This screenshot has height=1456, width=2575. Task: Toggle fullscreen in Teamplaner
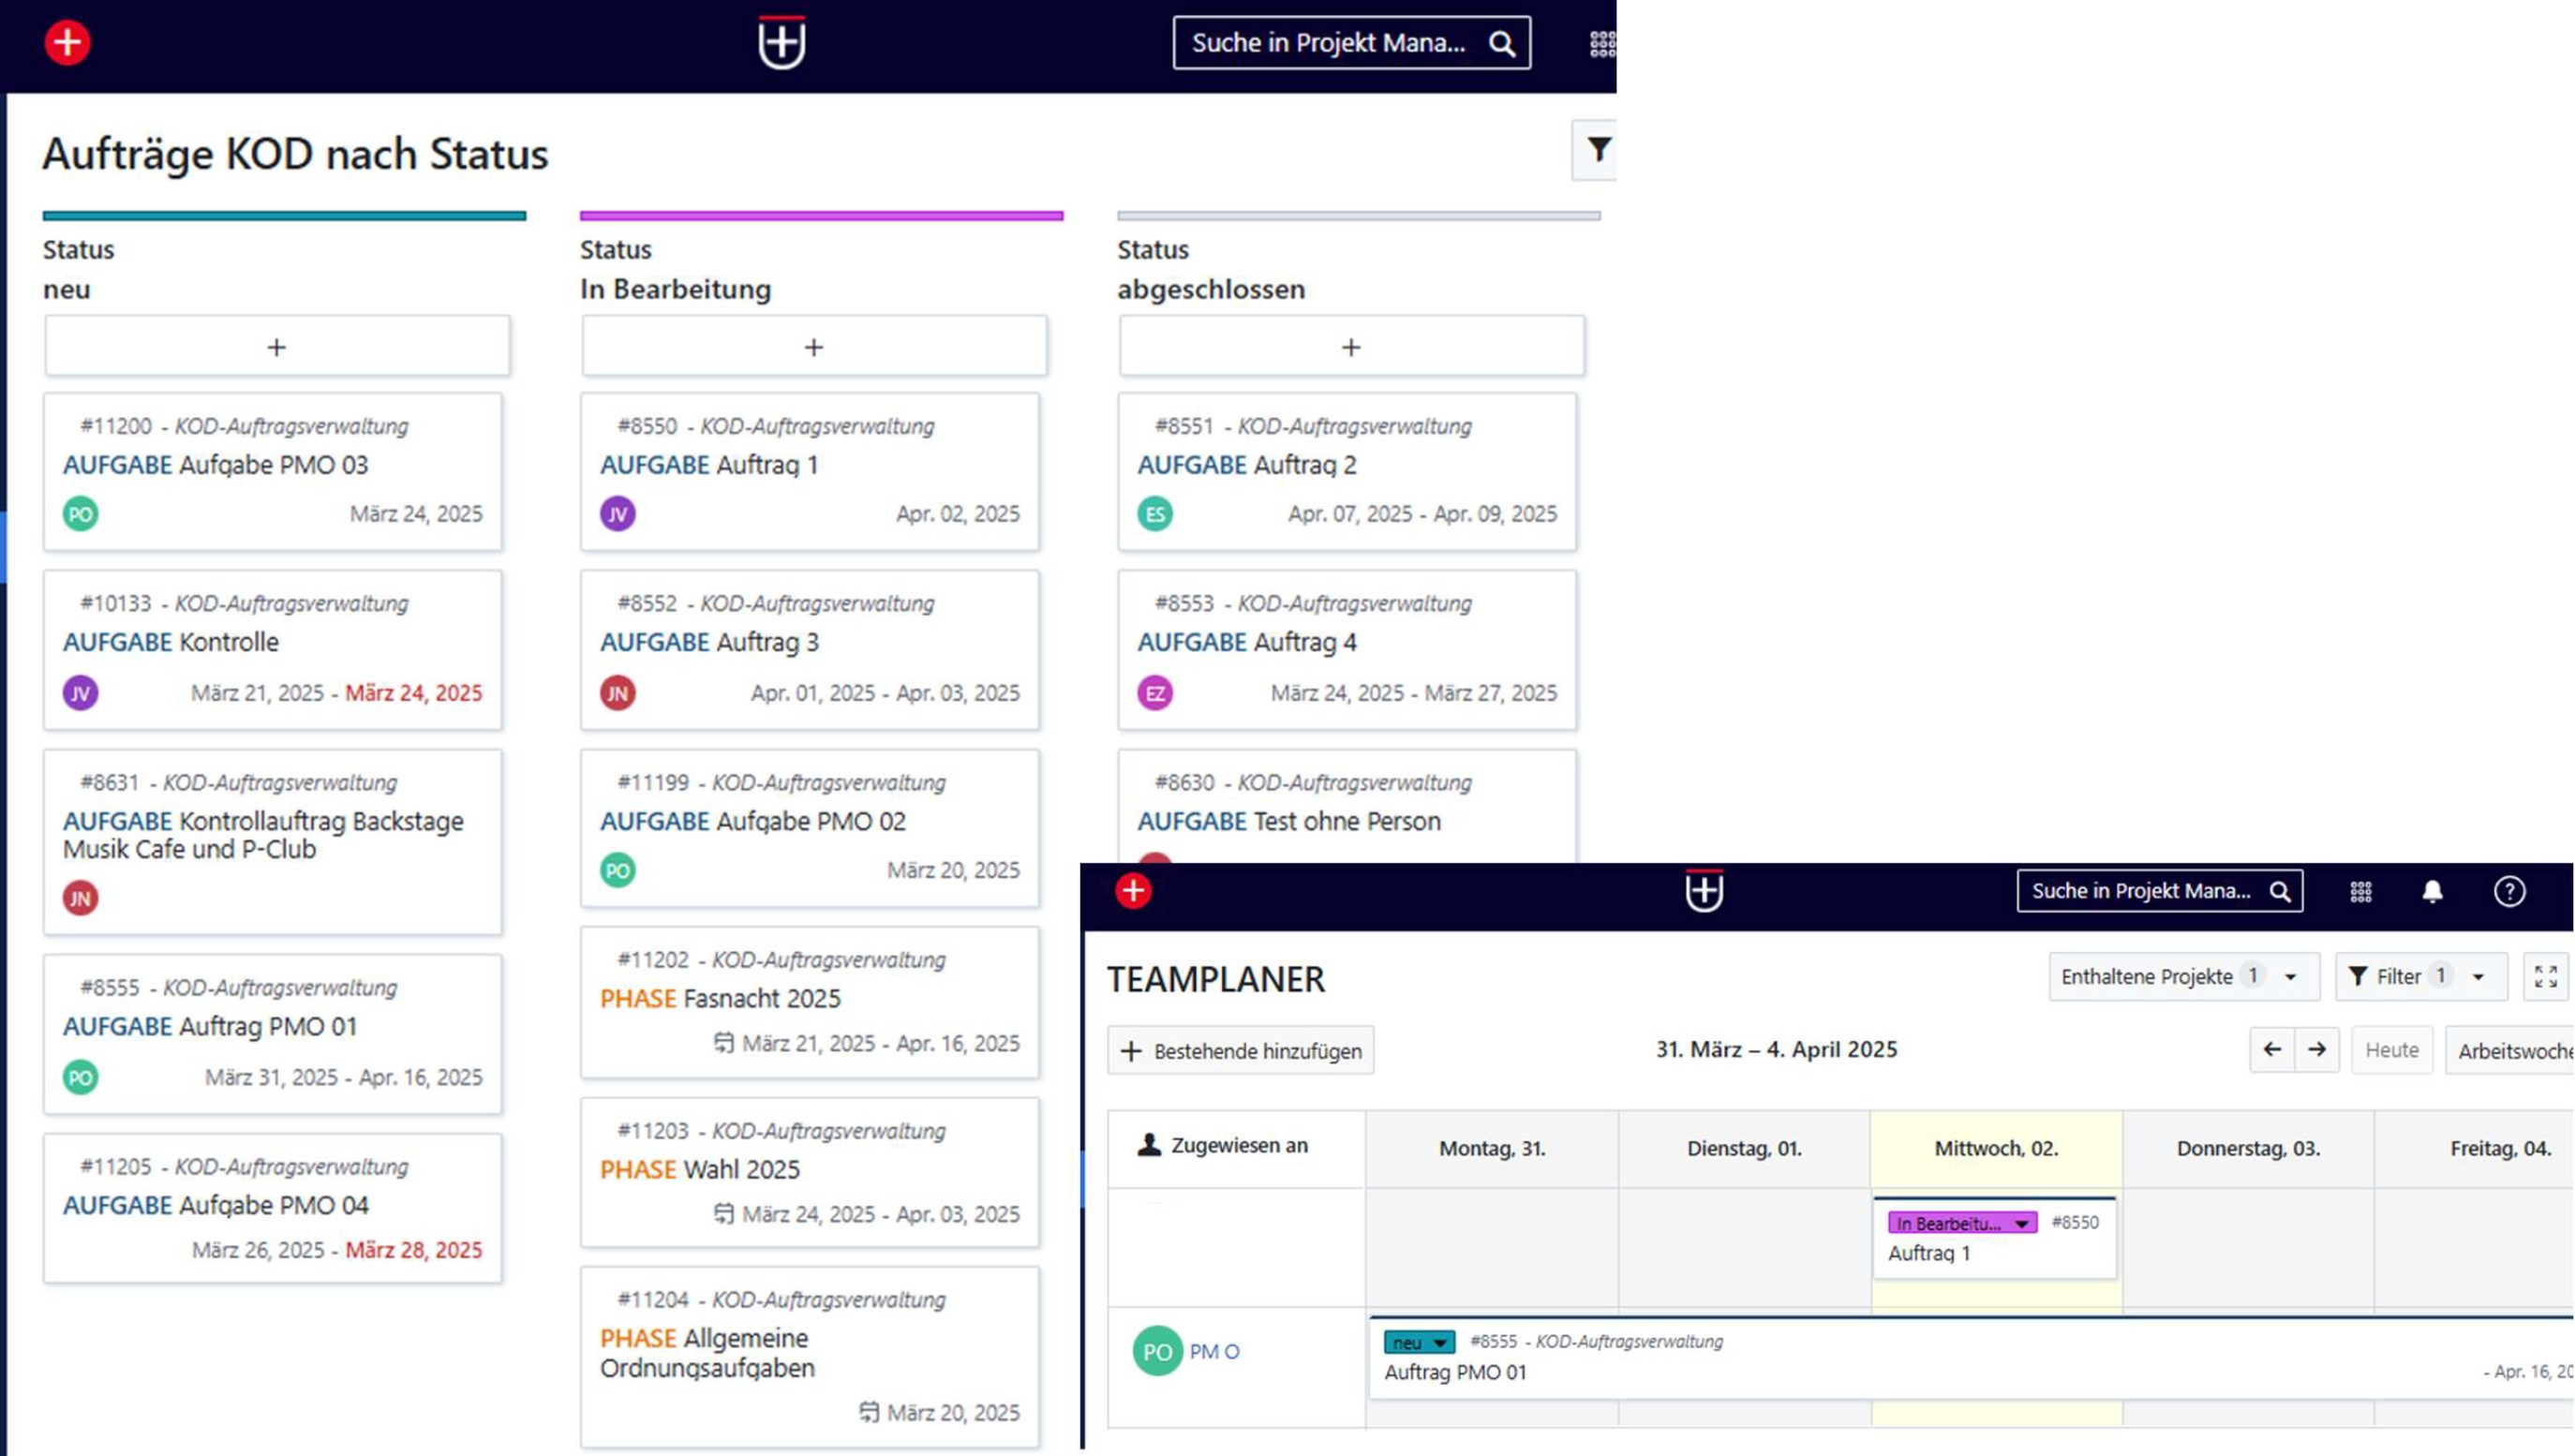click(x=2546, y=976)
